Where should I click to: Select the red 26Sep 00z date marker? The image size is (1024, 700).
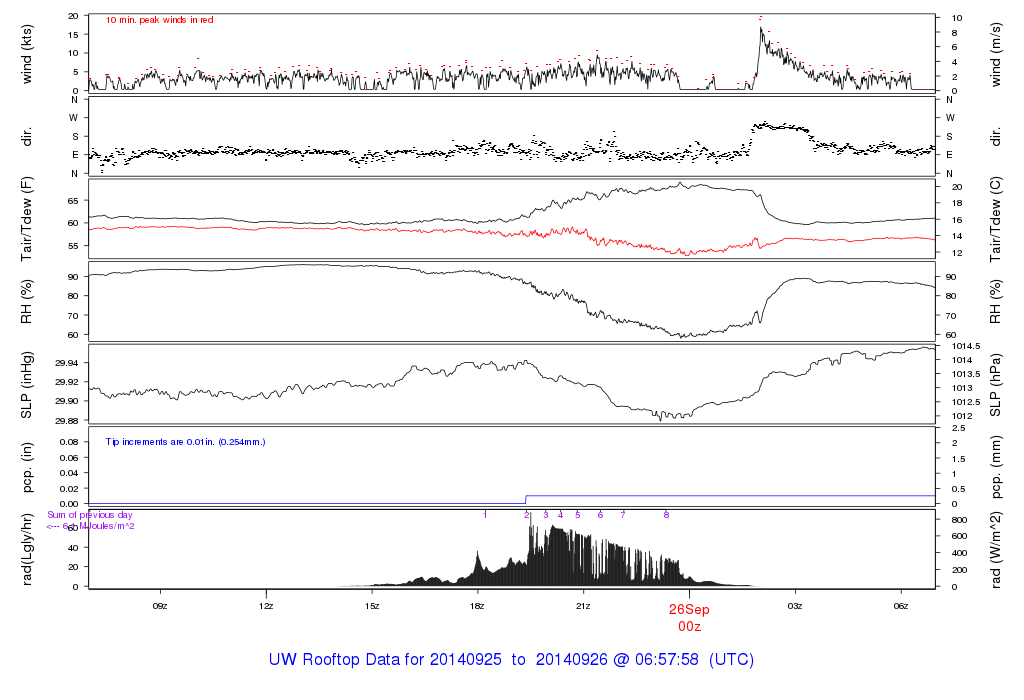pyautogui.click(x=689, y=615)
